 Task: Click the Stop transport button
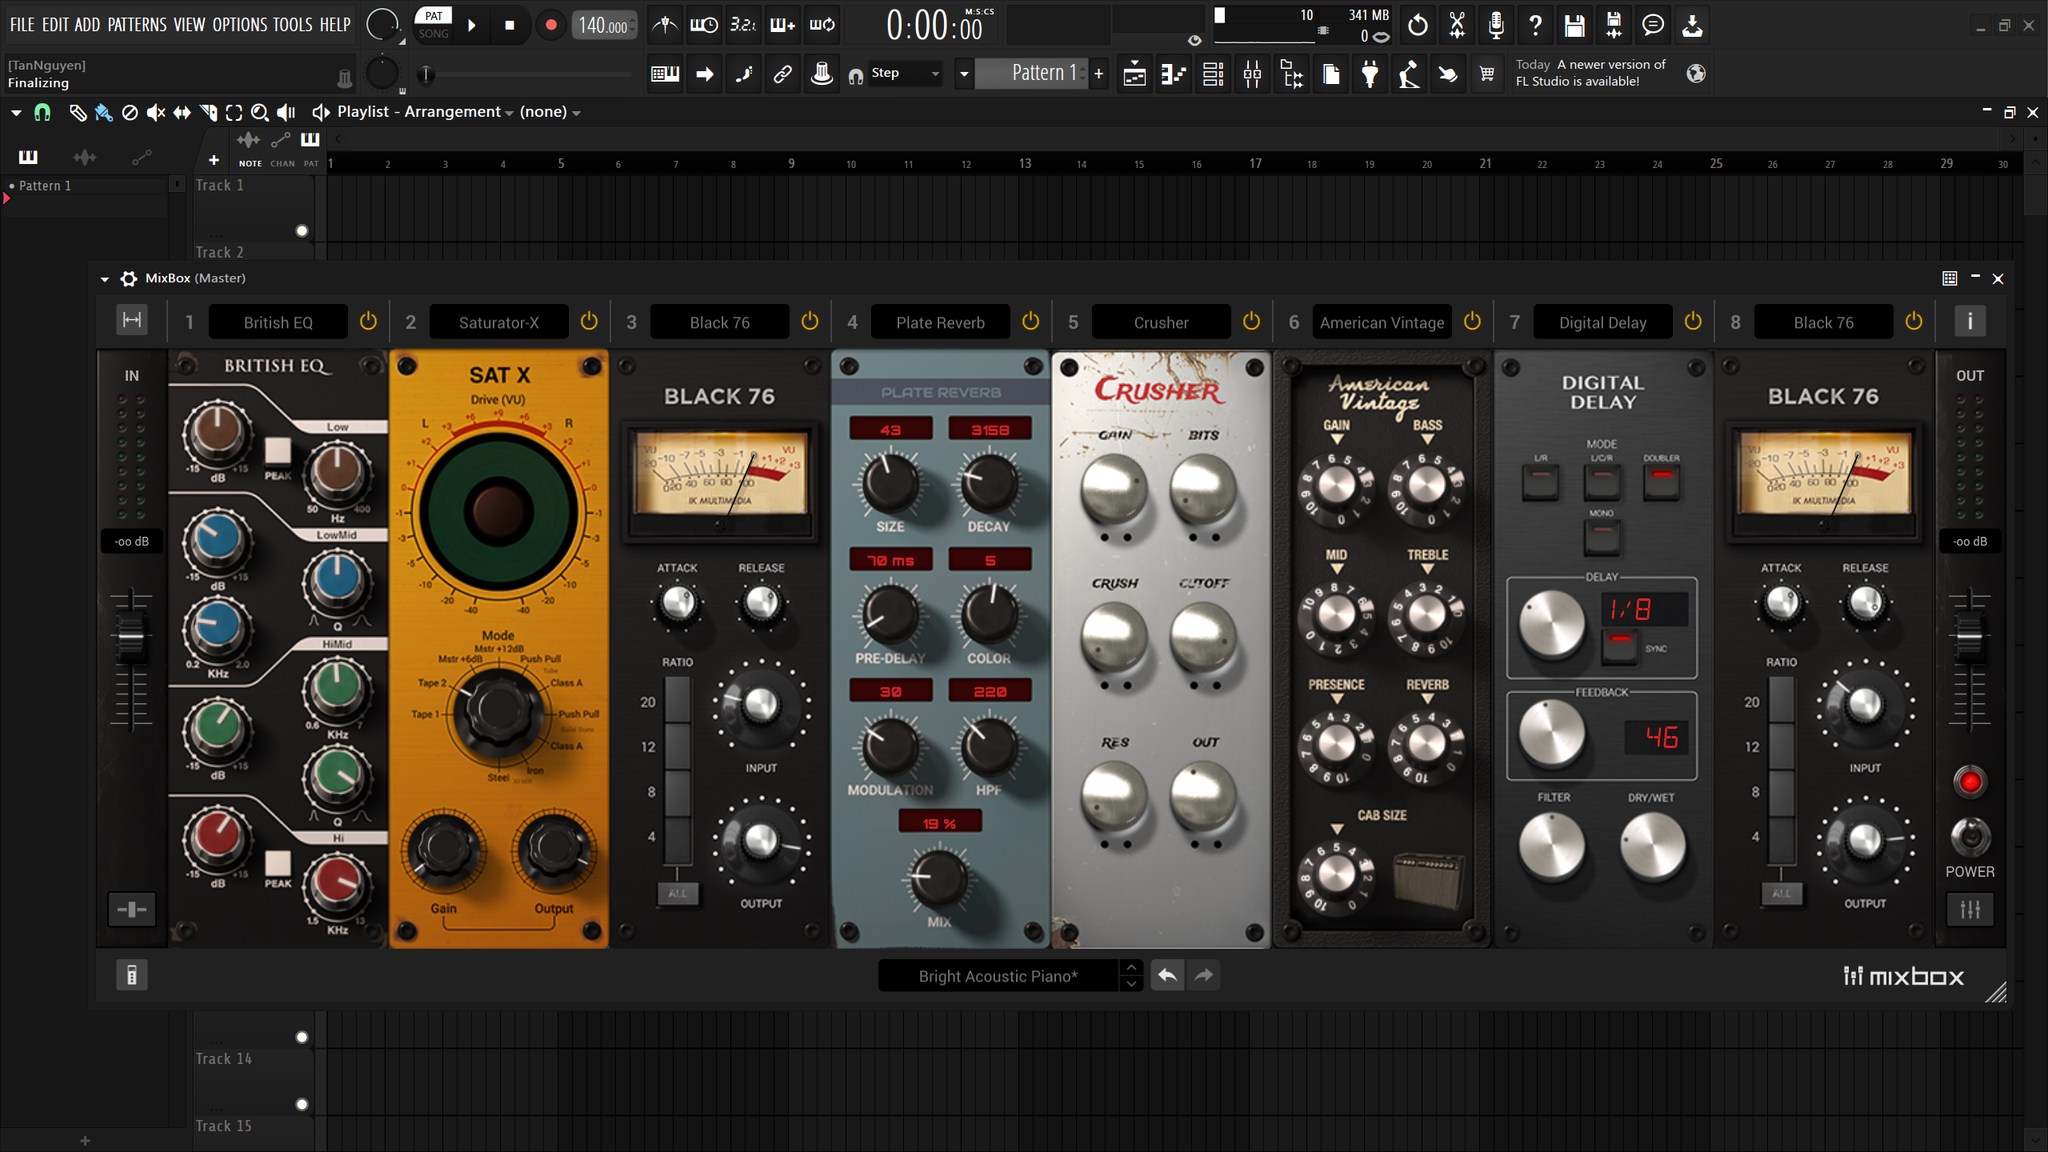tap(509, 25)
